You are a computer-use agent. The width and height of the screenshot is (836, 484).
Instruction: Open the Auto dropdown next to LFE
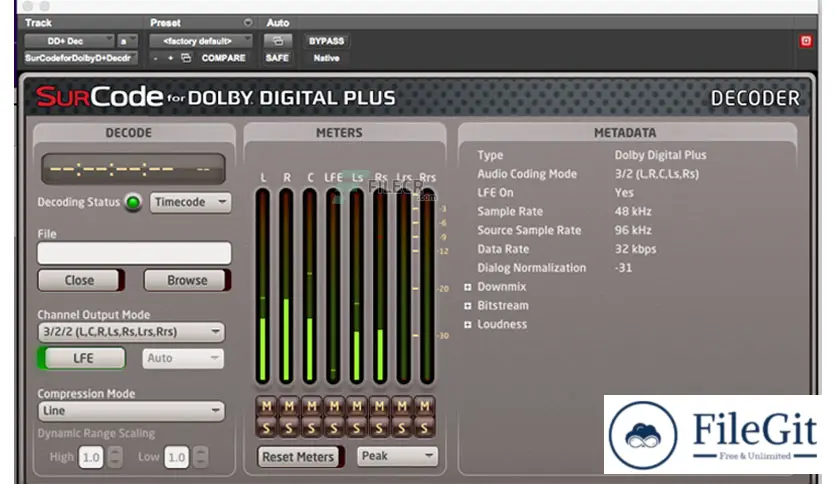183,358
